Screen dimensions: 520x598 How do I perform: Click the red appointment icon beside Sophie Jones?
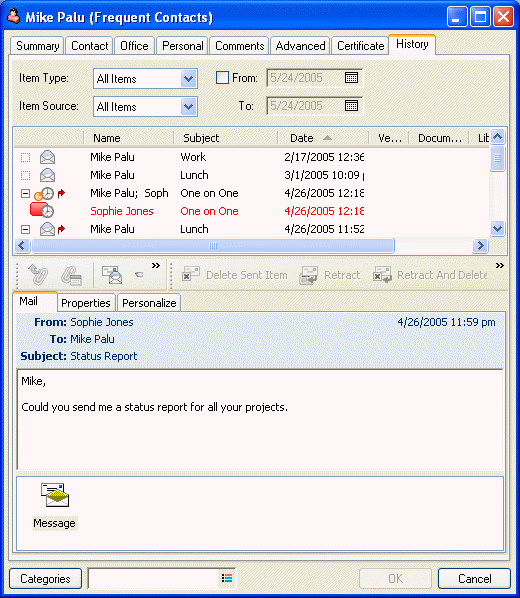click(x=42, y=211)
